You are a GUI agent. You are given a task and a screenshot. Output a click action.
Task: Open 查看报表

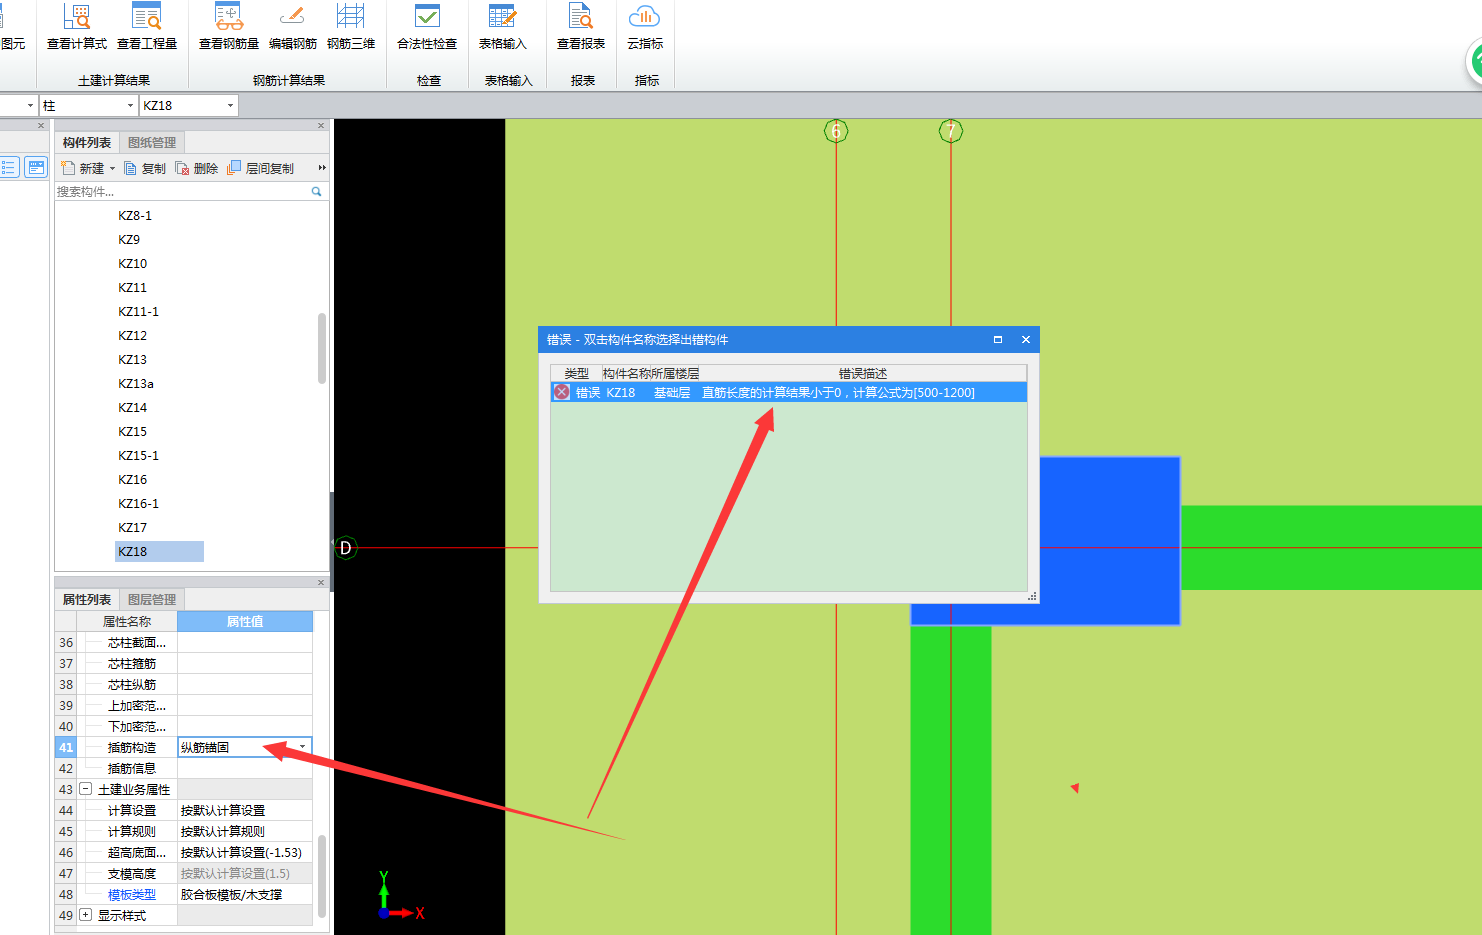click(581, 27)
